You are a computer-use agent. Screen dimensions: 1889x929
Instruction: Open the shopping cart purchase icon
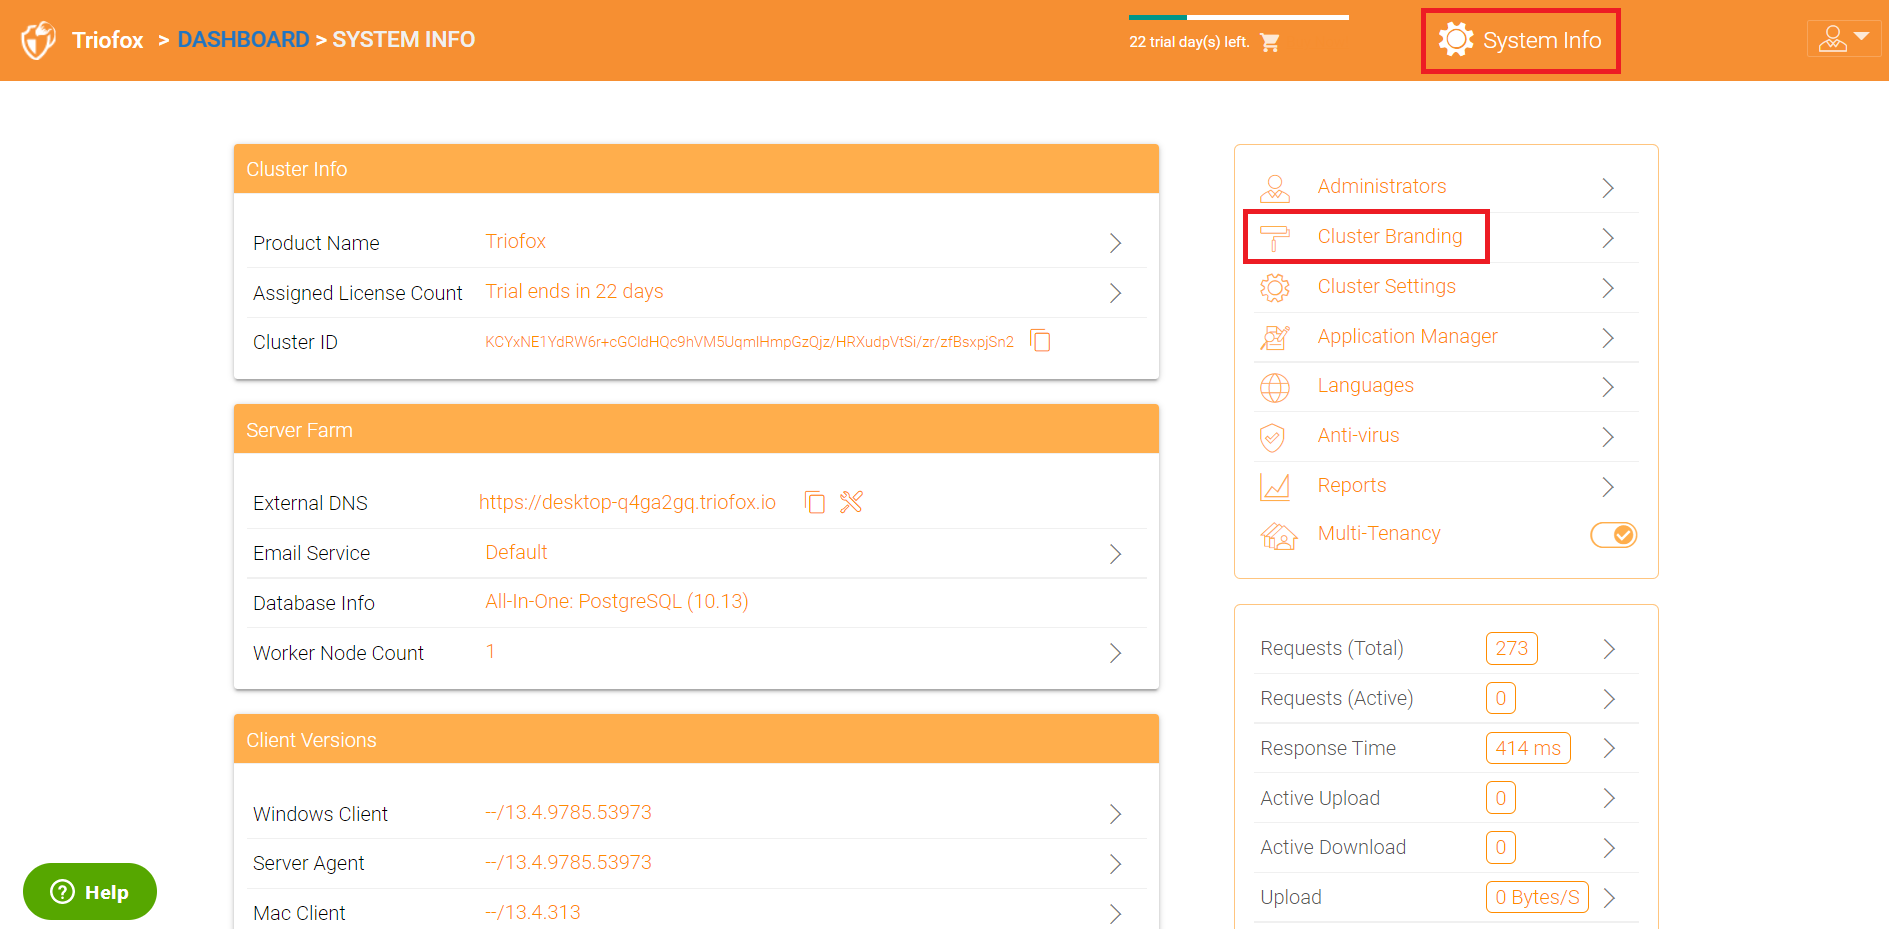click(x=1270, y=42)
